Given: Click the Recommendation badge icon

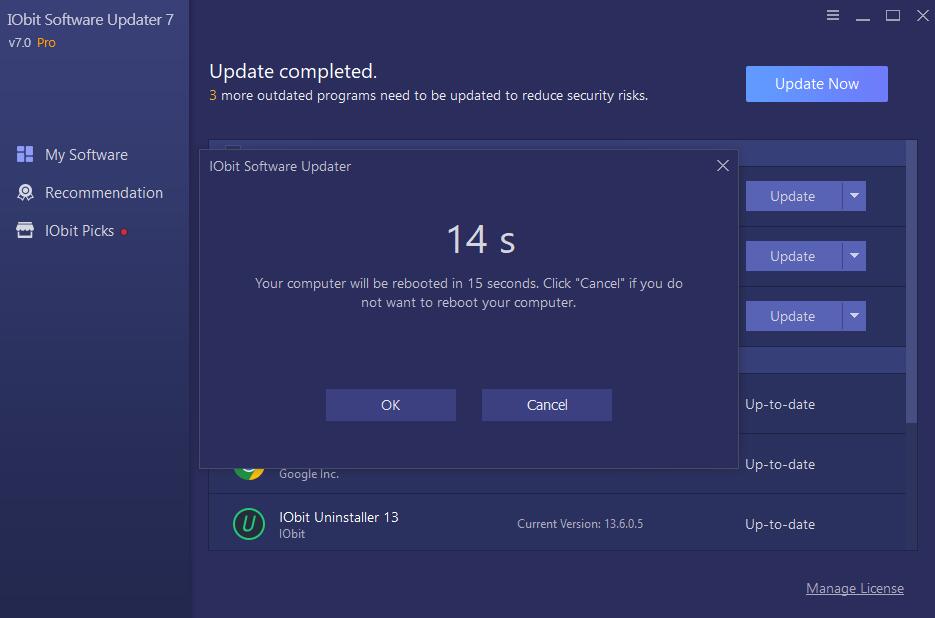Looking at the screenshot, I should (x=25, y=193).
